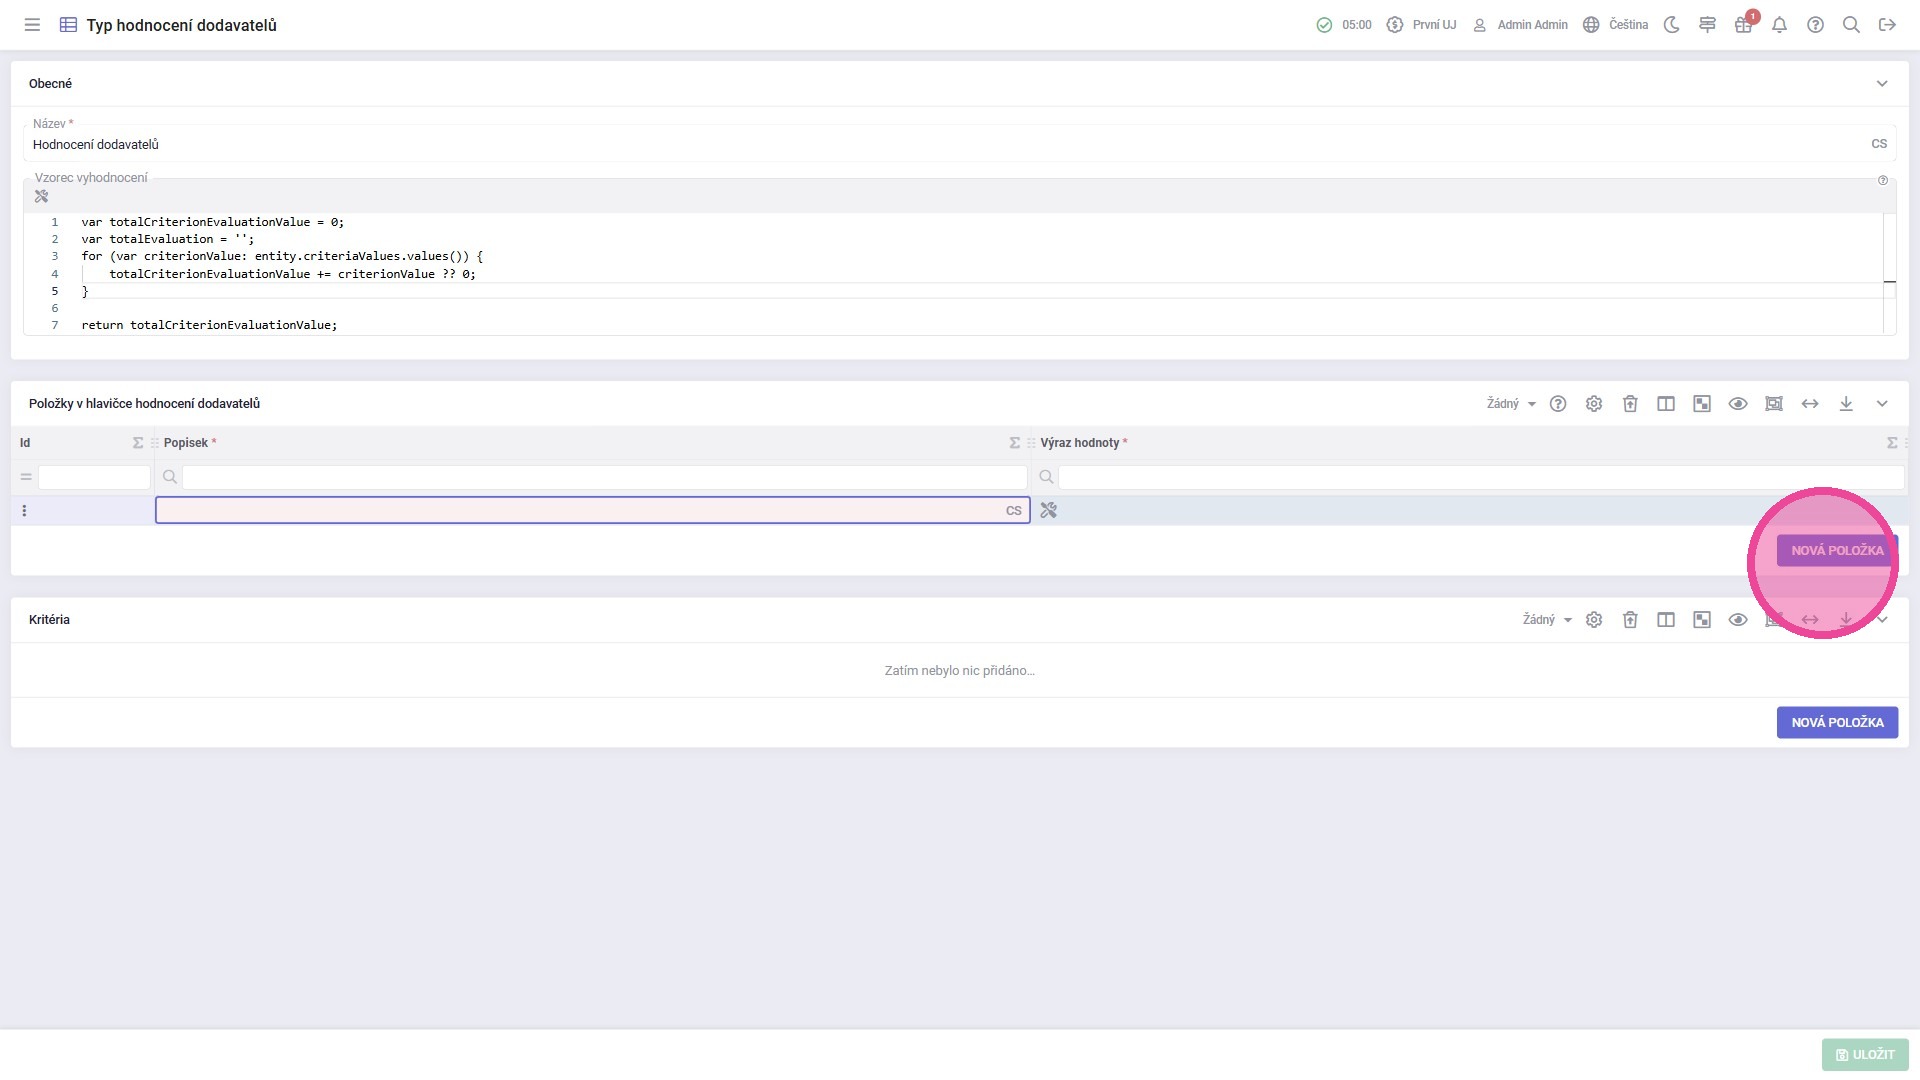Toggle eye visibility in Položky table
This screenshot has height=1080, width=1920.
tap(1738, 404)
